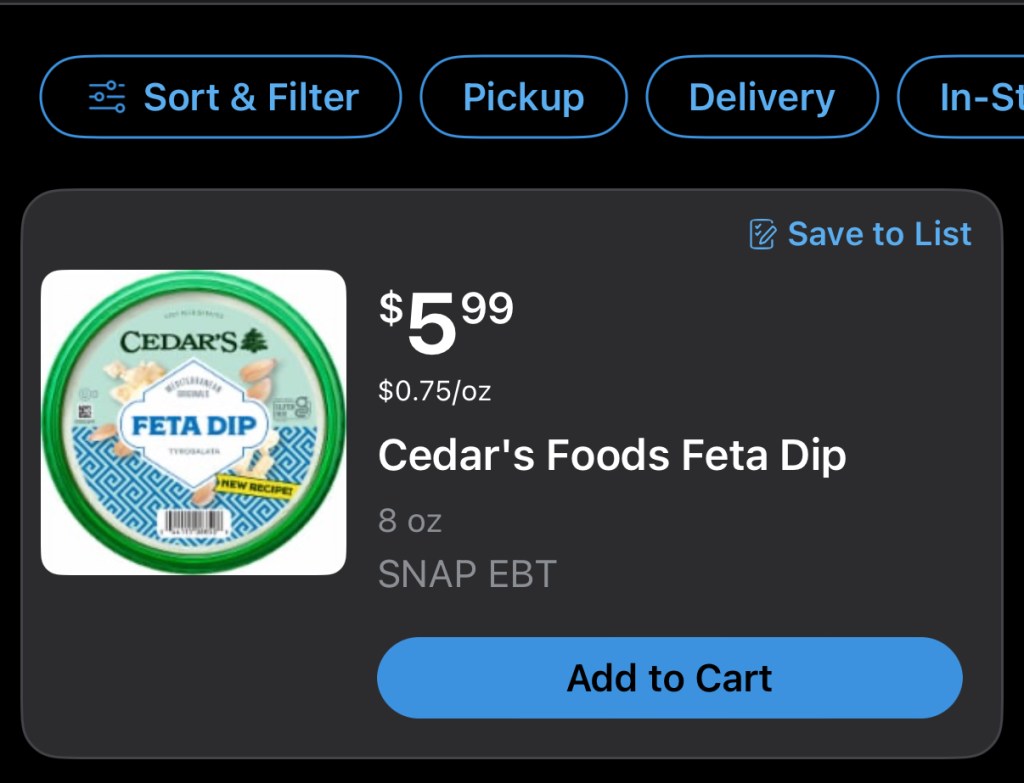1024x783 pixels.
Task: Click the Feta Dip product photo
Action: (x=194, y=422)
